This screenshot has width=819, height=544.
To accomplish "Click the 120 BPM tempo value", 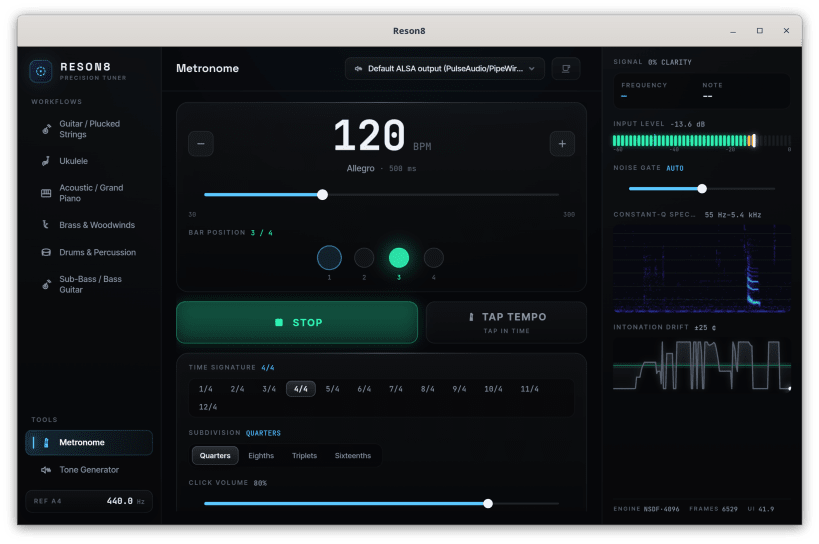I will 369,136.
